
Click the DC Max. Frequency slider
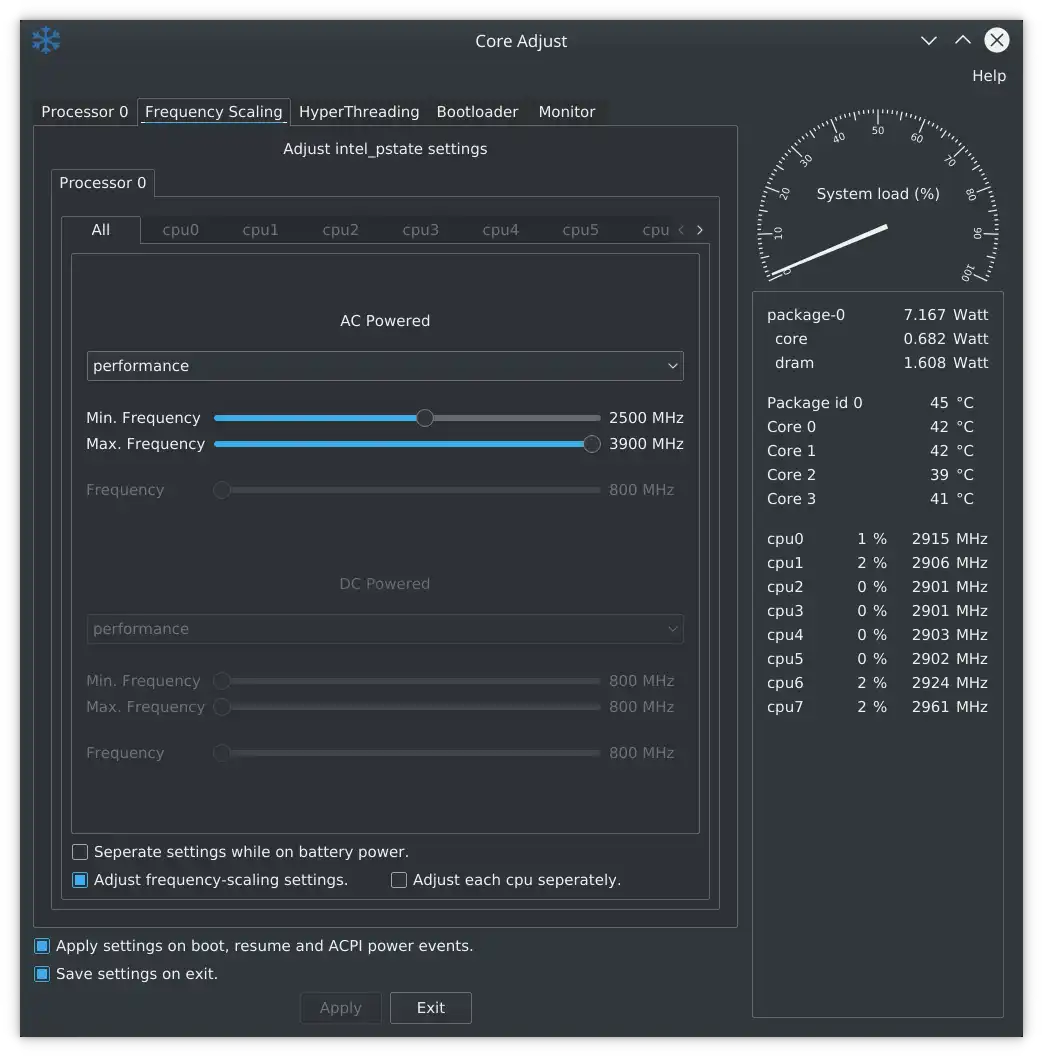pos(407,707)
